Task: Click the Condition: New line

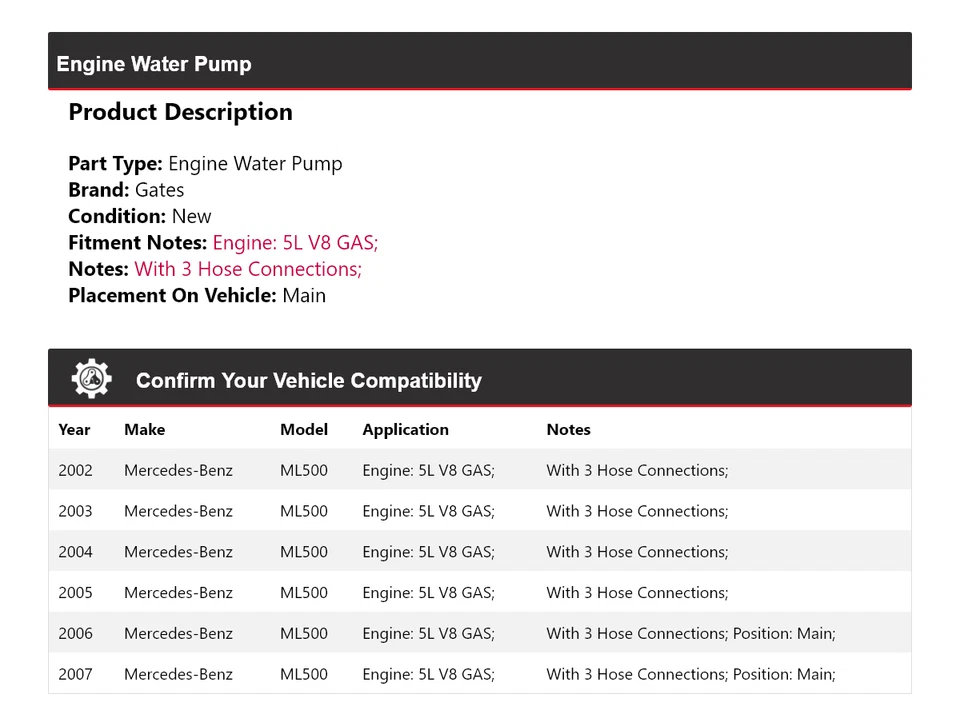Action: (x=140, y=216)
